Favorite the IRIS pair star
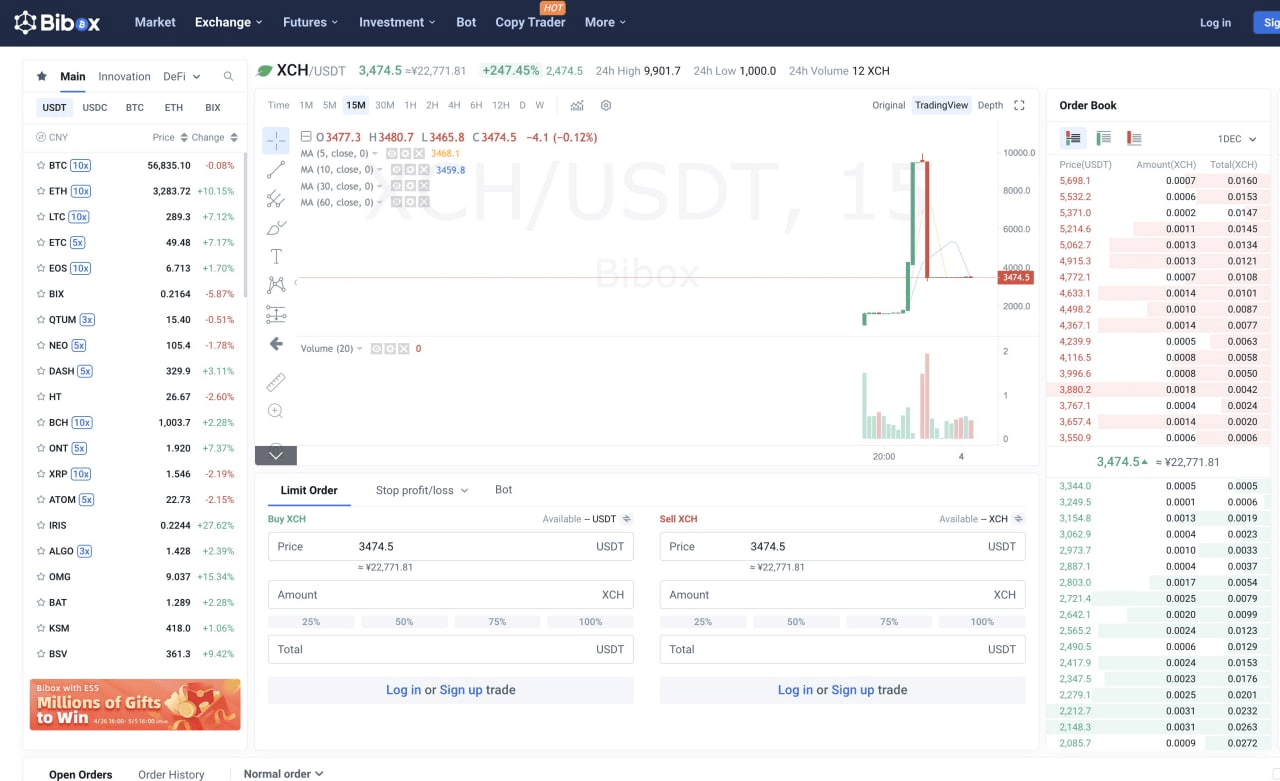Image resolution: width=1280 pixels, height=781 pixels. (x=40, y=525)
